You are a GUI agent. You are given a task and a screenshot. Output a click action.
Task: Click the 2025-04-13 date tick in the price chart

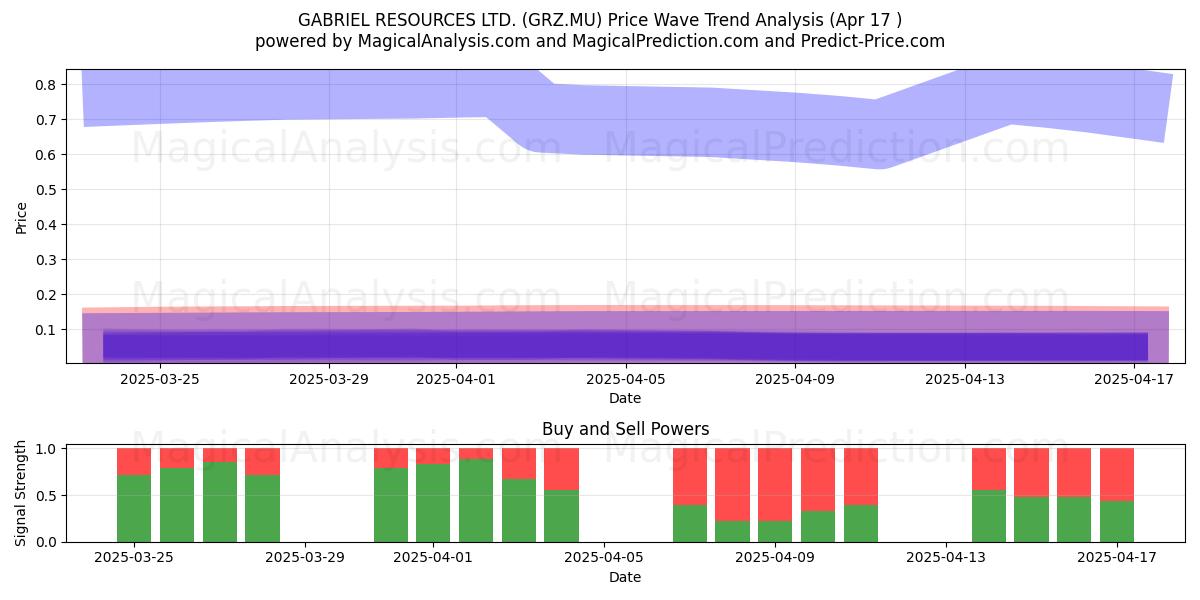pos(965,379)
